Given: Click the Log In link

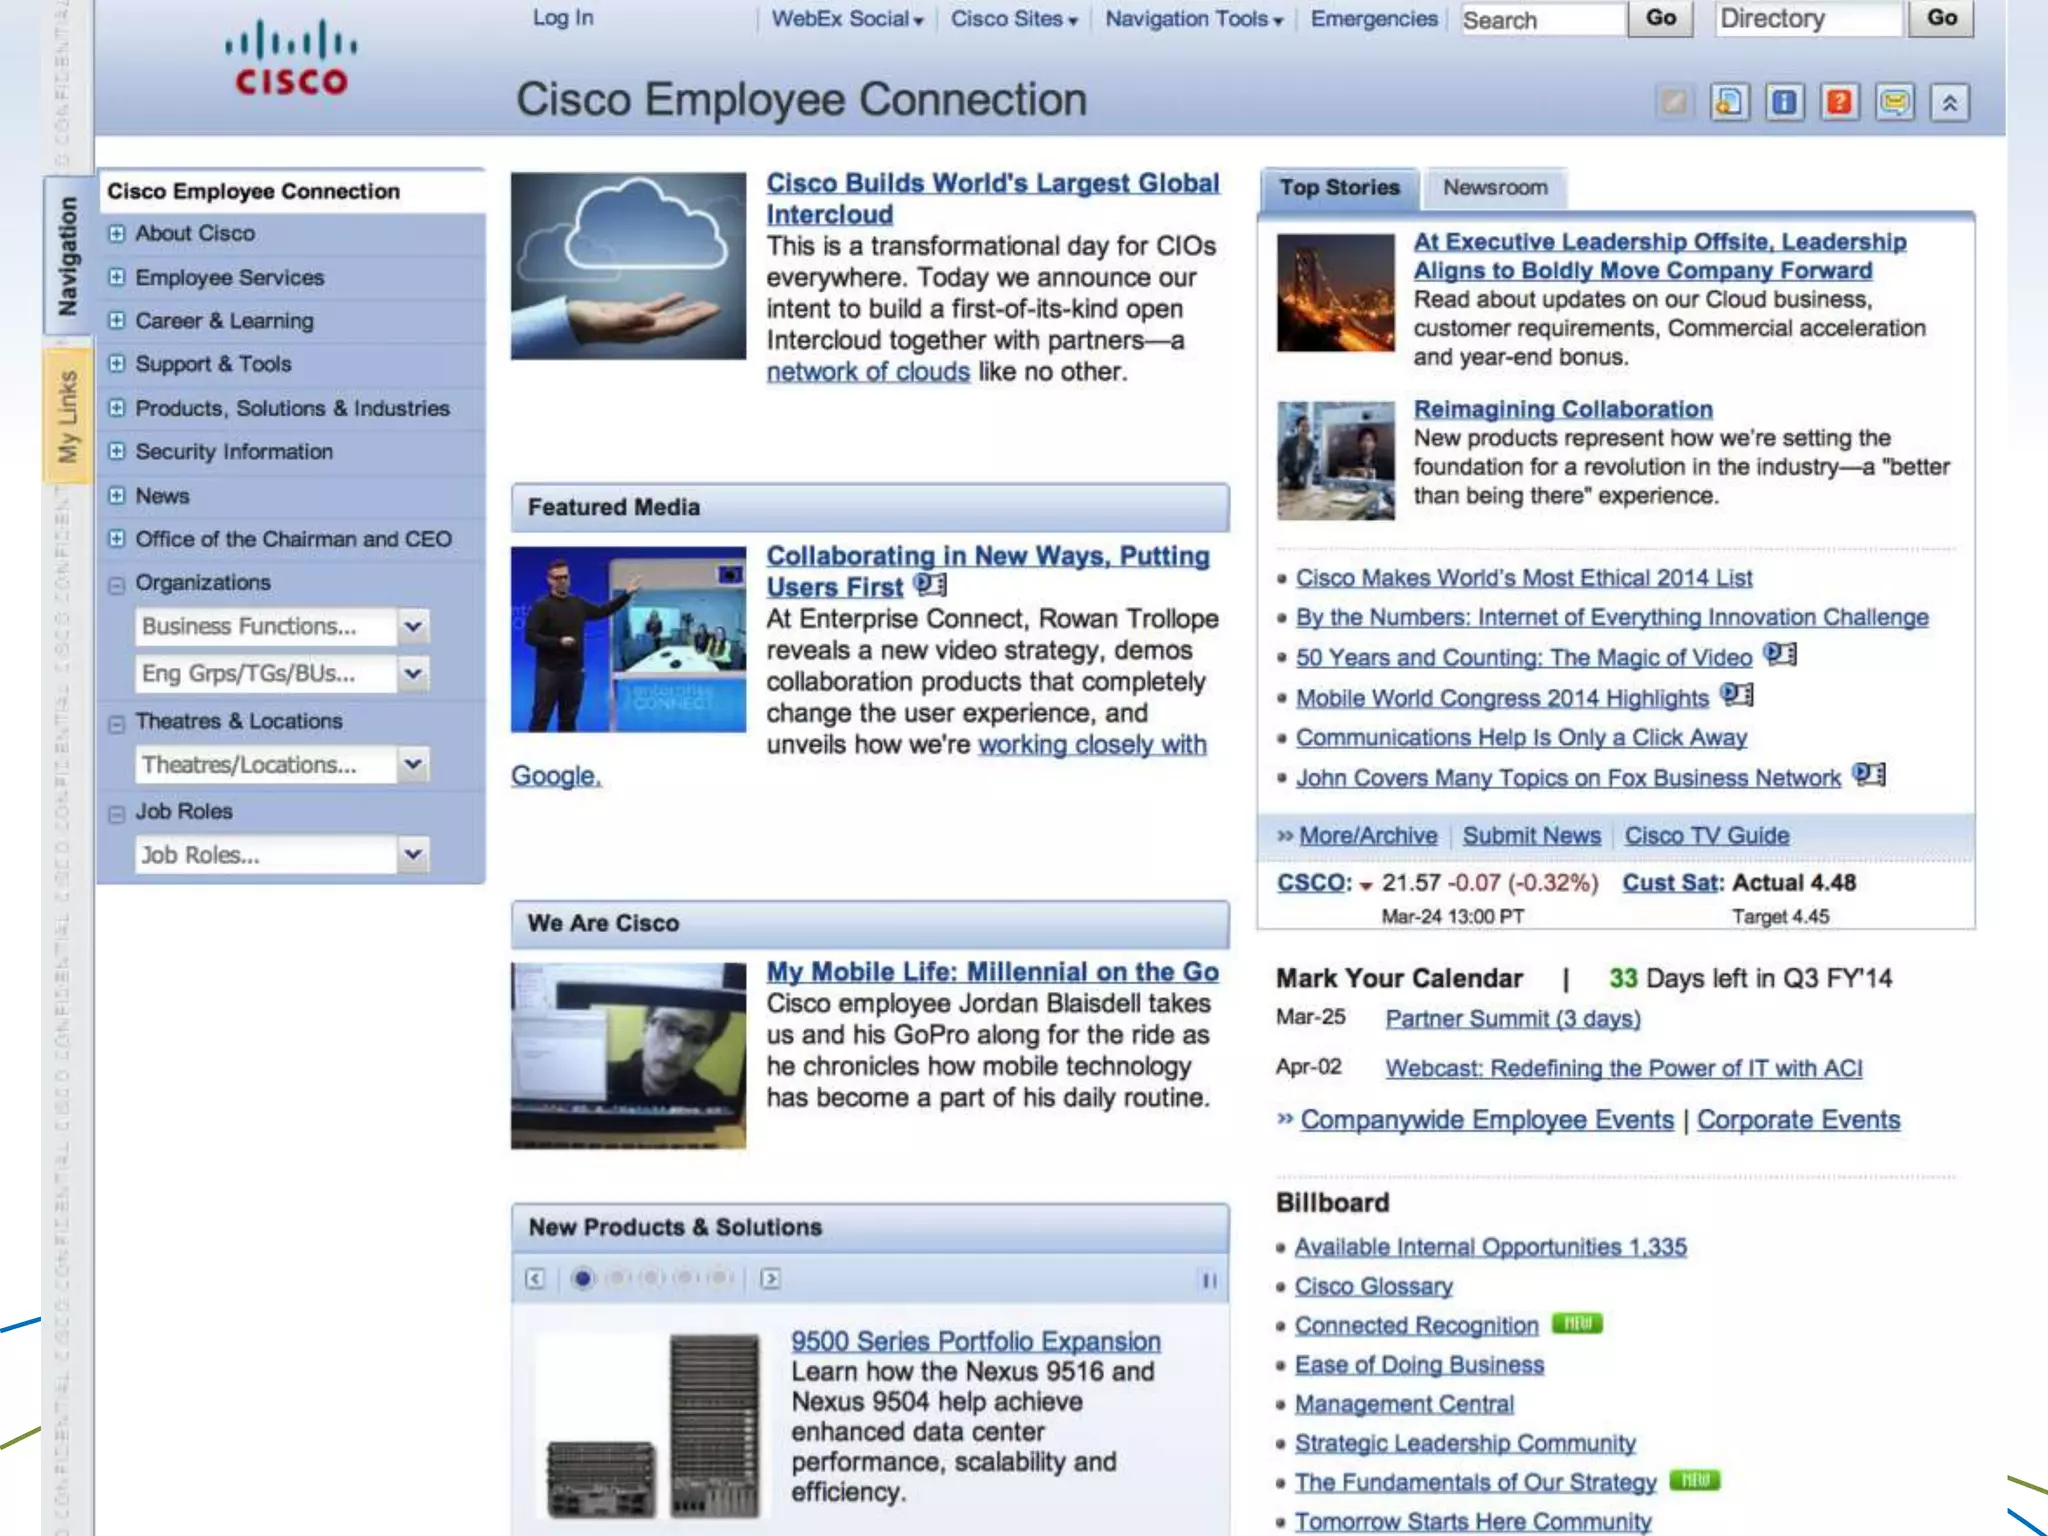Looking at the screenshot, I should [x=563, y=18].
